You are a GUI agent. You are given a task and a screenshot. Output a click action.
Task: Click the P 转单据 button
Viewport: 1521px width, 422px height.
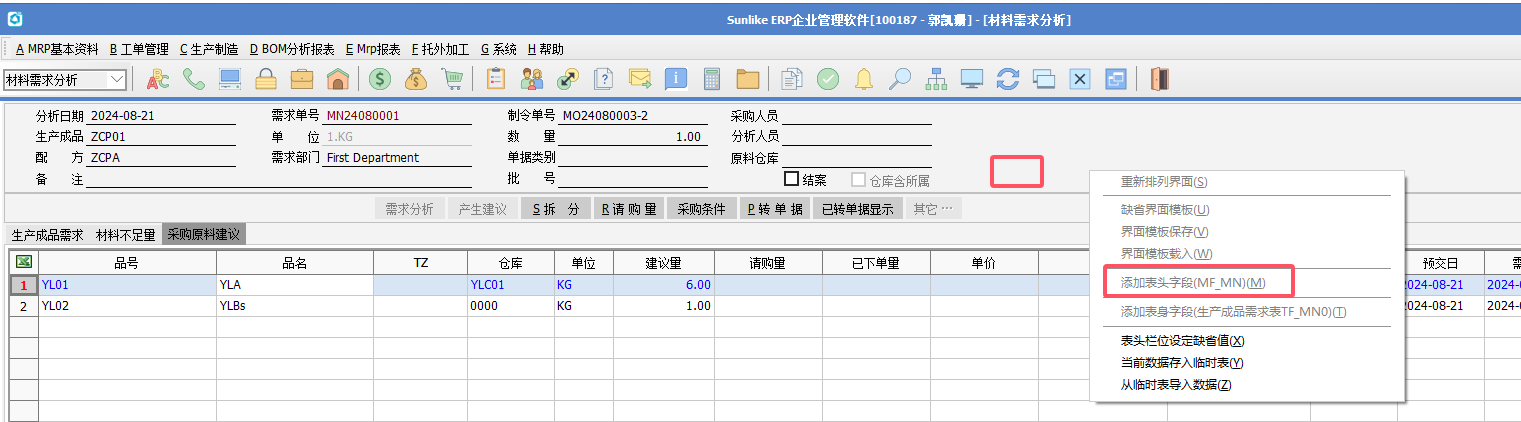775,209
